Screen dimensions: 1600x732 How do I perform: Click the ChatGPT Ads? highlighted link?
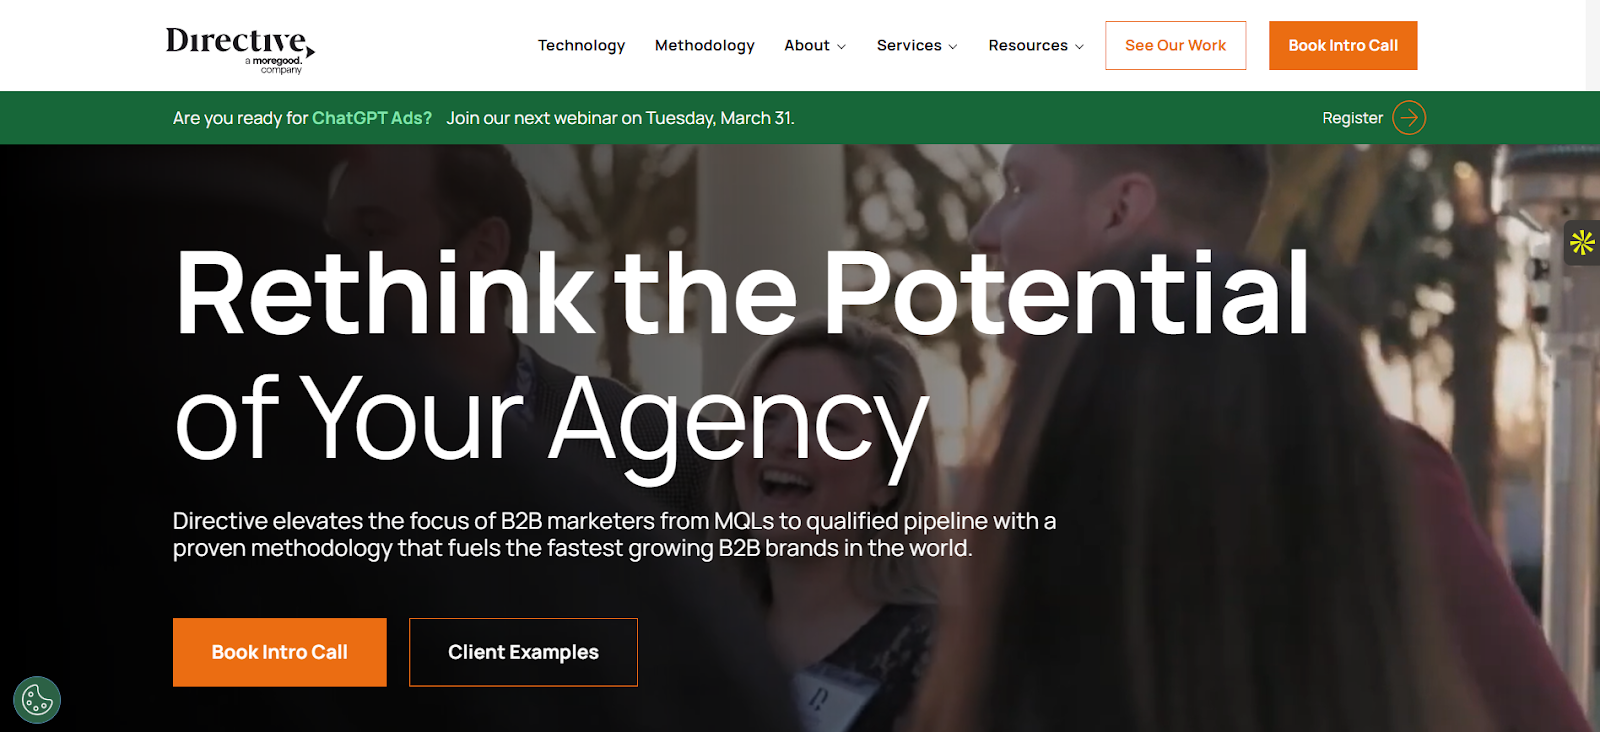tap(372, 118)
